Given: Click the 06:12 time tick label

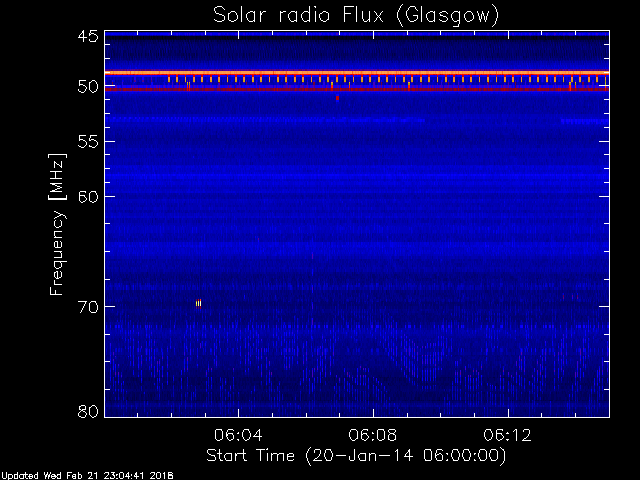Looking at the screenshot, I should click(x=508, y=435).
